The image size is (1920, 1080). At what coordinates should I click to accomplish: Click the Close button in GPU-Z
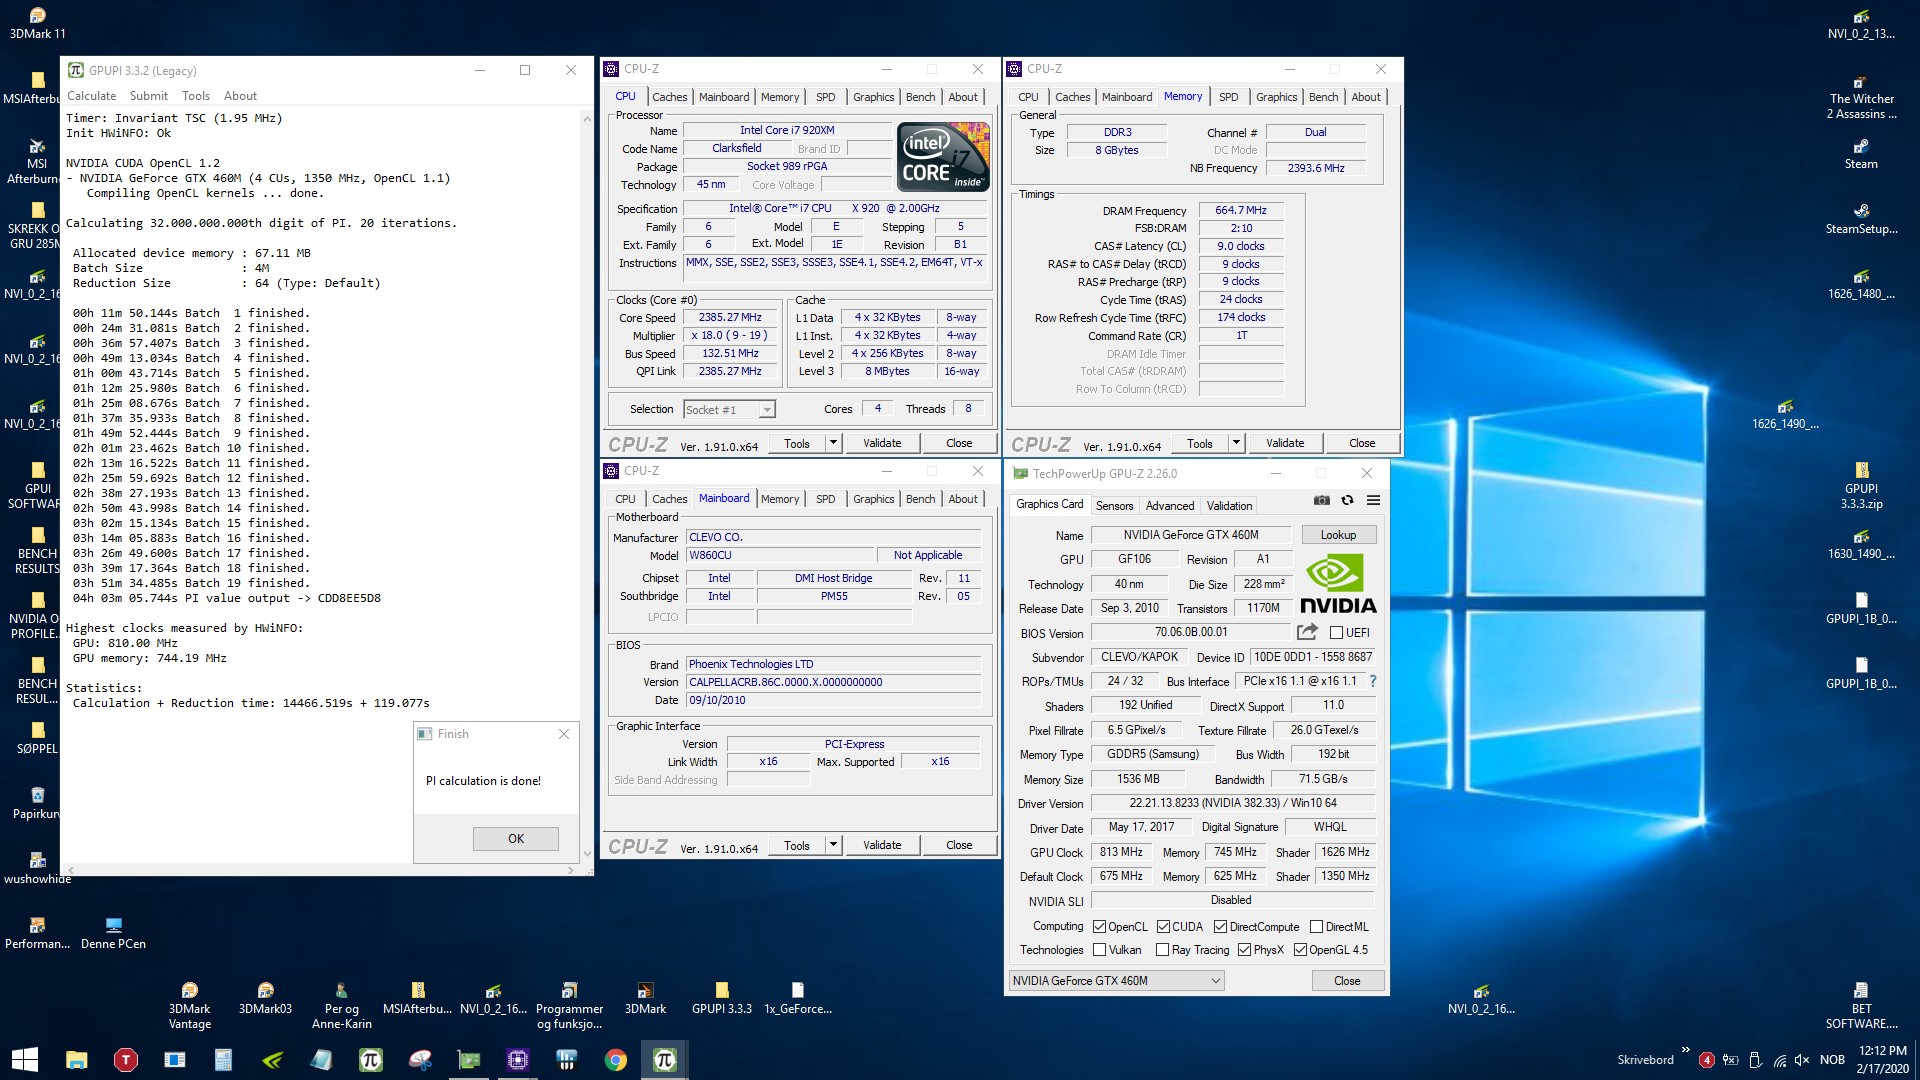[1347, 981]
